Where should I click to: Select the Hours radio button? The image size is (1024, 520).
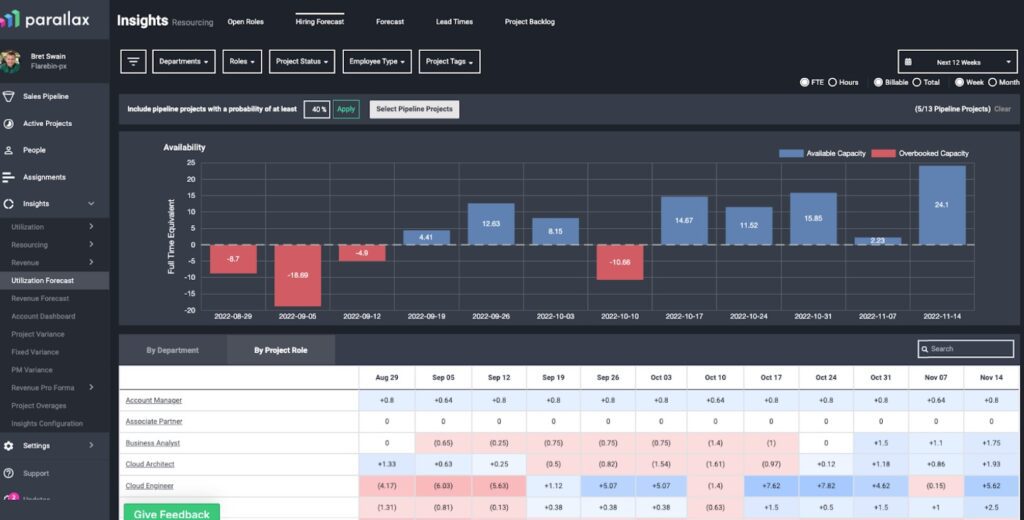point(832,82)
